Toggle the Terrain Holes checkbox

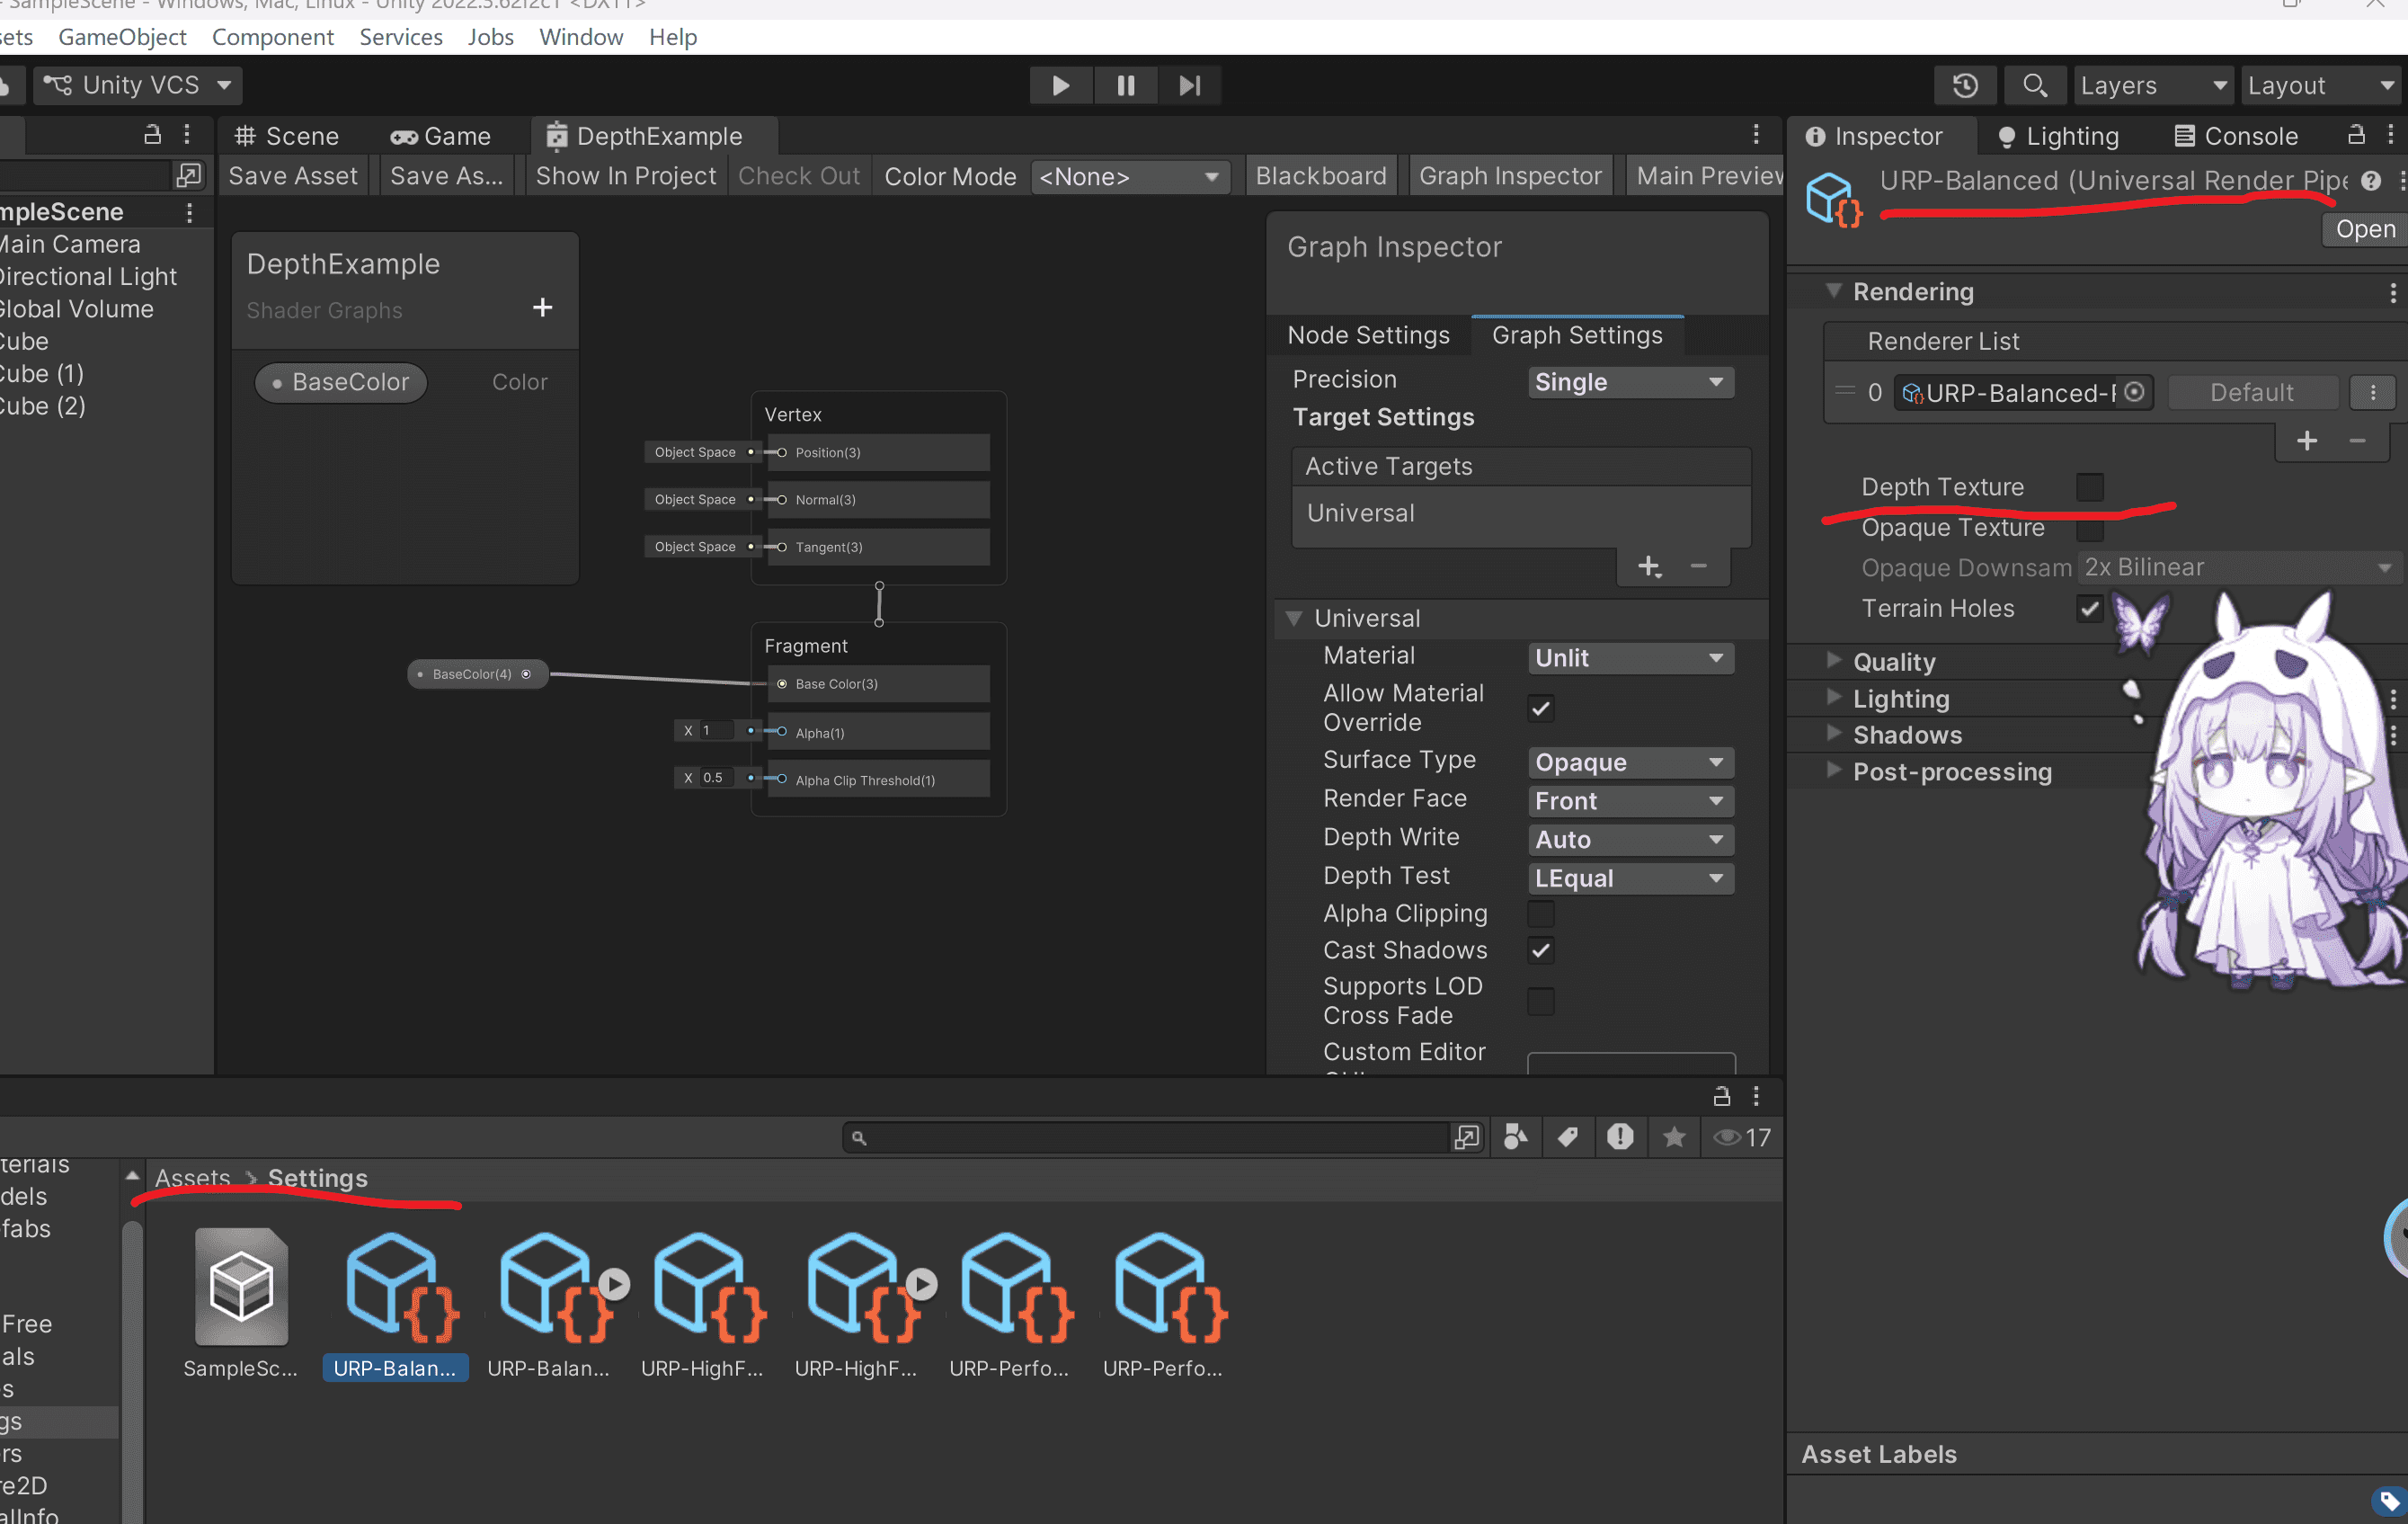pos(2089,608)
